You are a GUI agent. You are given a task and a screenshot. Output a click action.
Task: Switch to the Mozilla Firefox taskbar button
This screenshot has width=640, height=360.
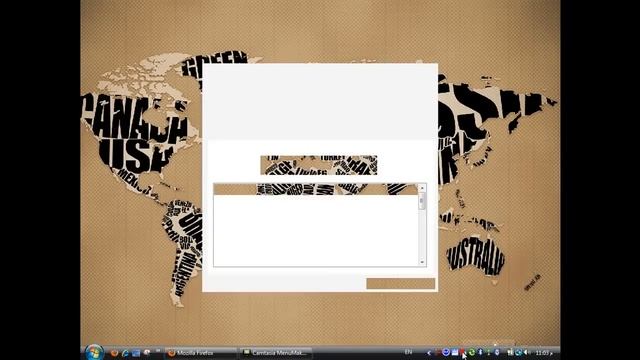click(x=200, y=353)
